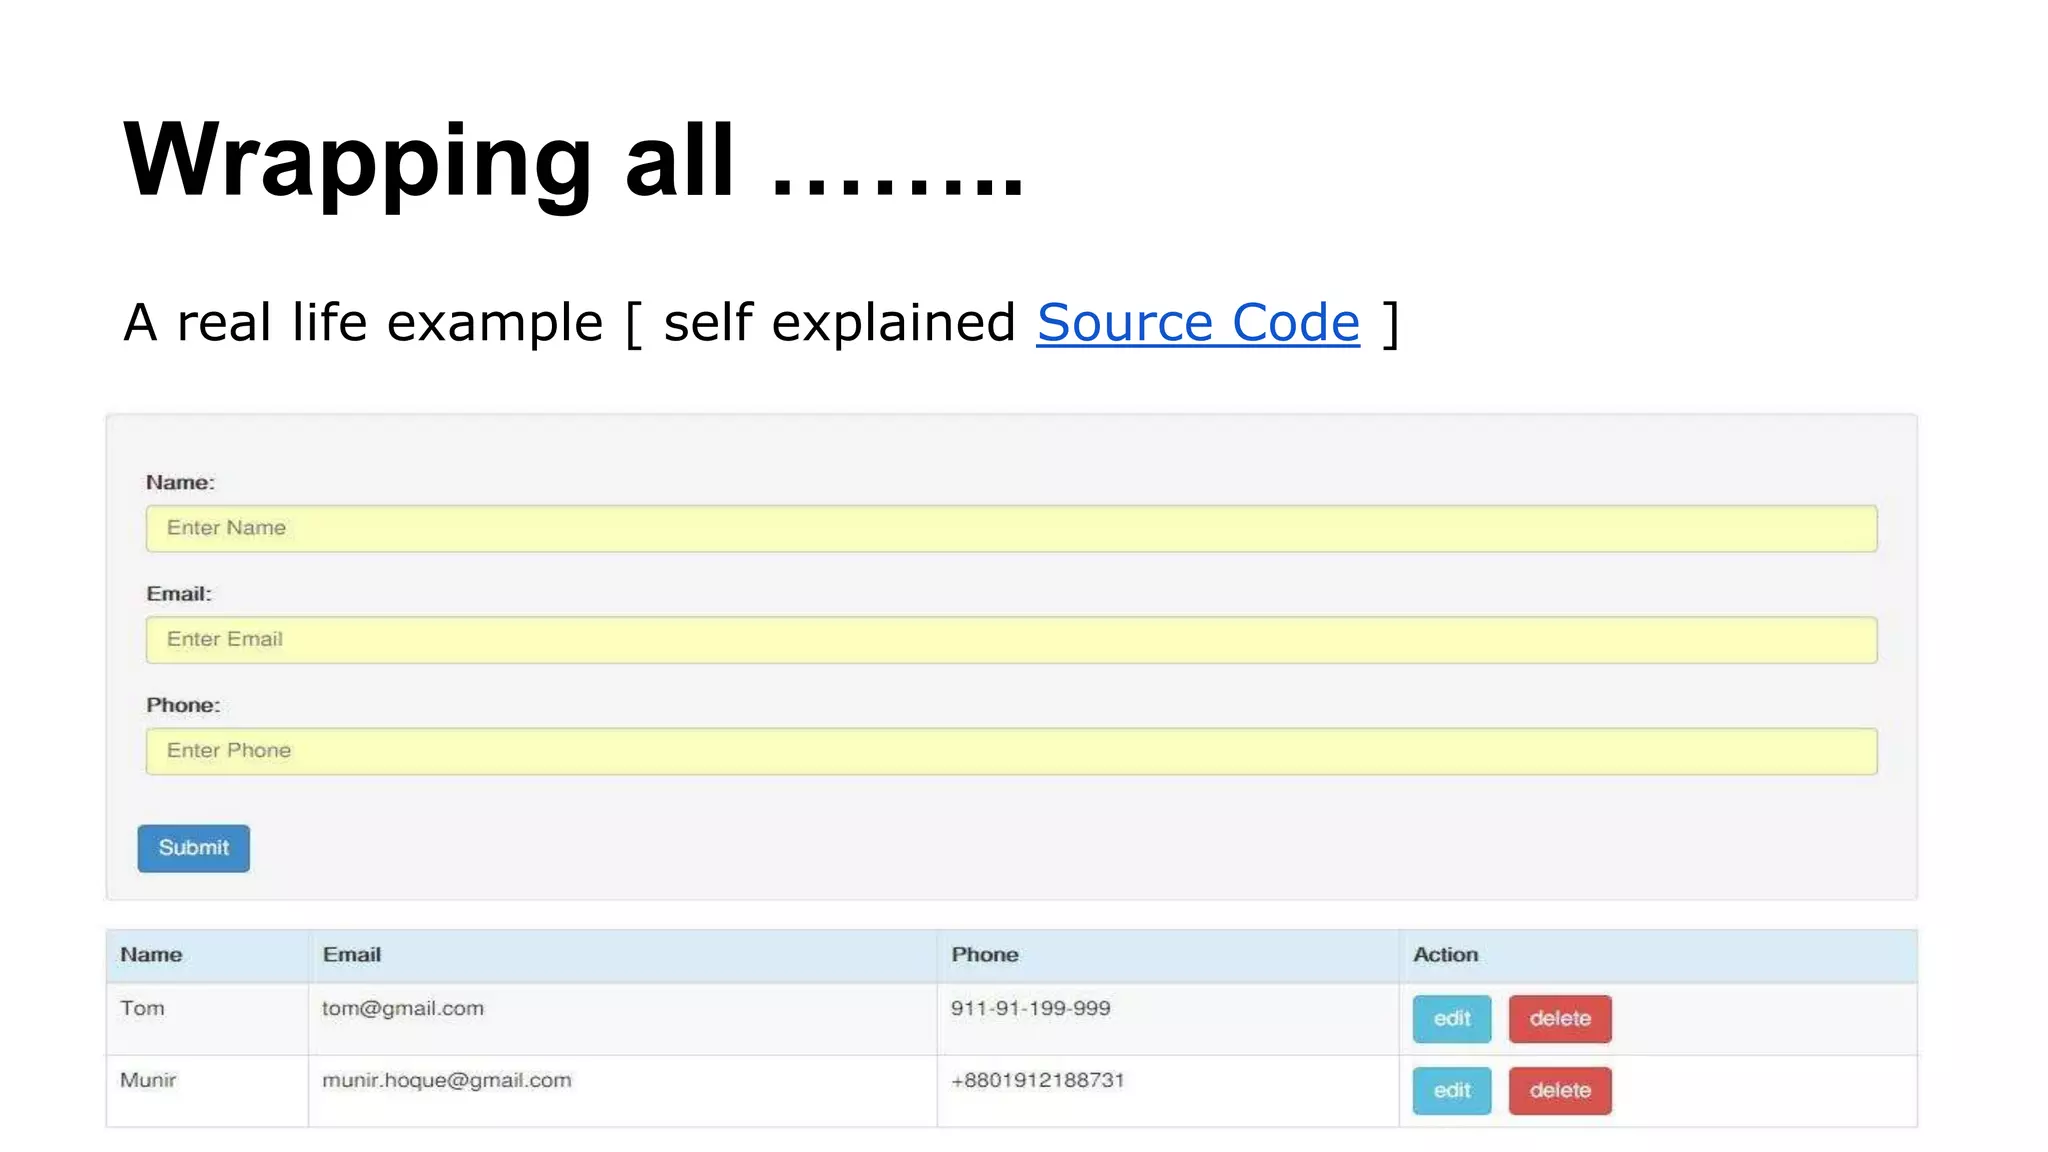Click delete button in Munir's row
The width and height of the screenshot is (2048, 1152).
pos(1559,1091)
